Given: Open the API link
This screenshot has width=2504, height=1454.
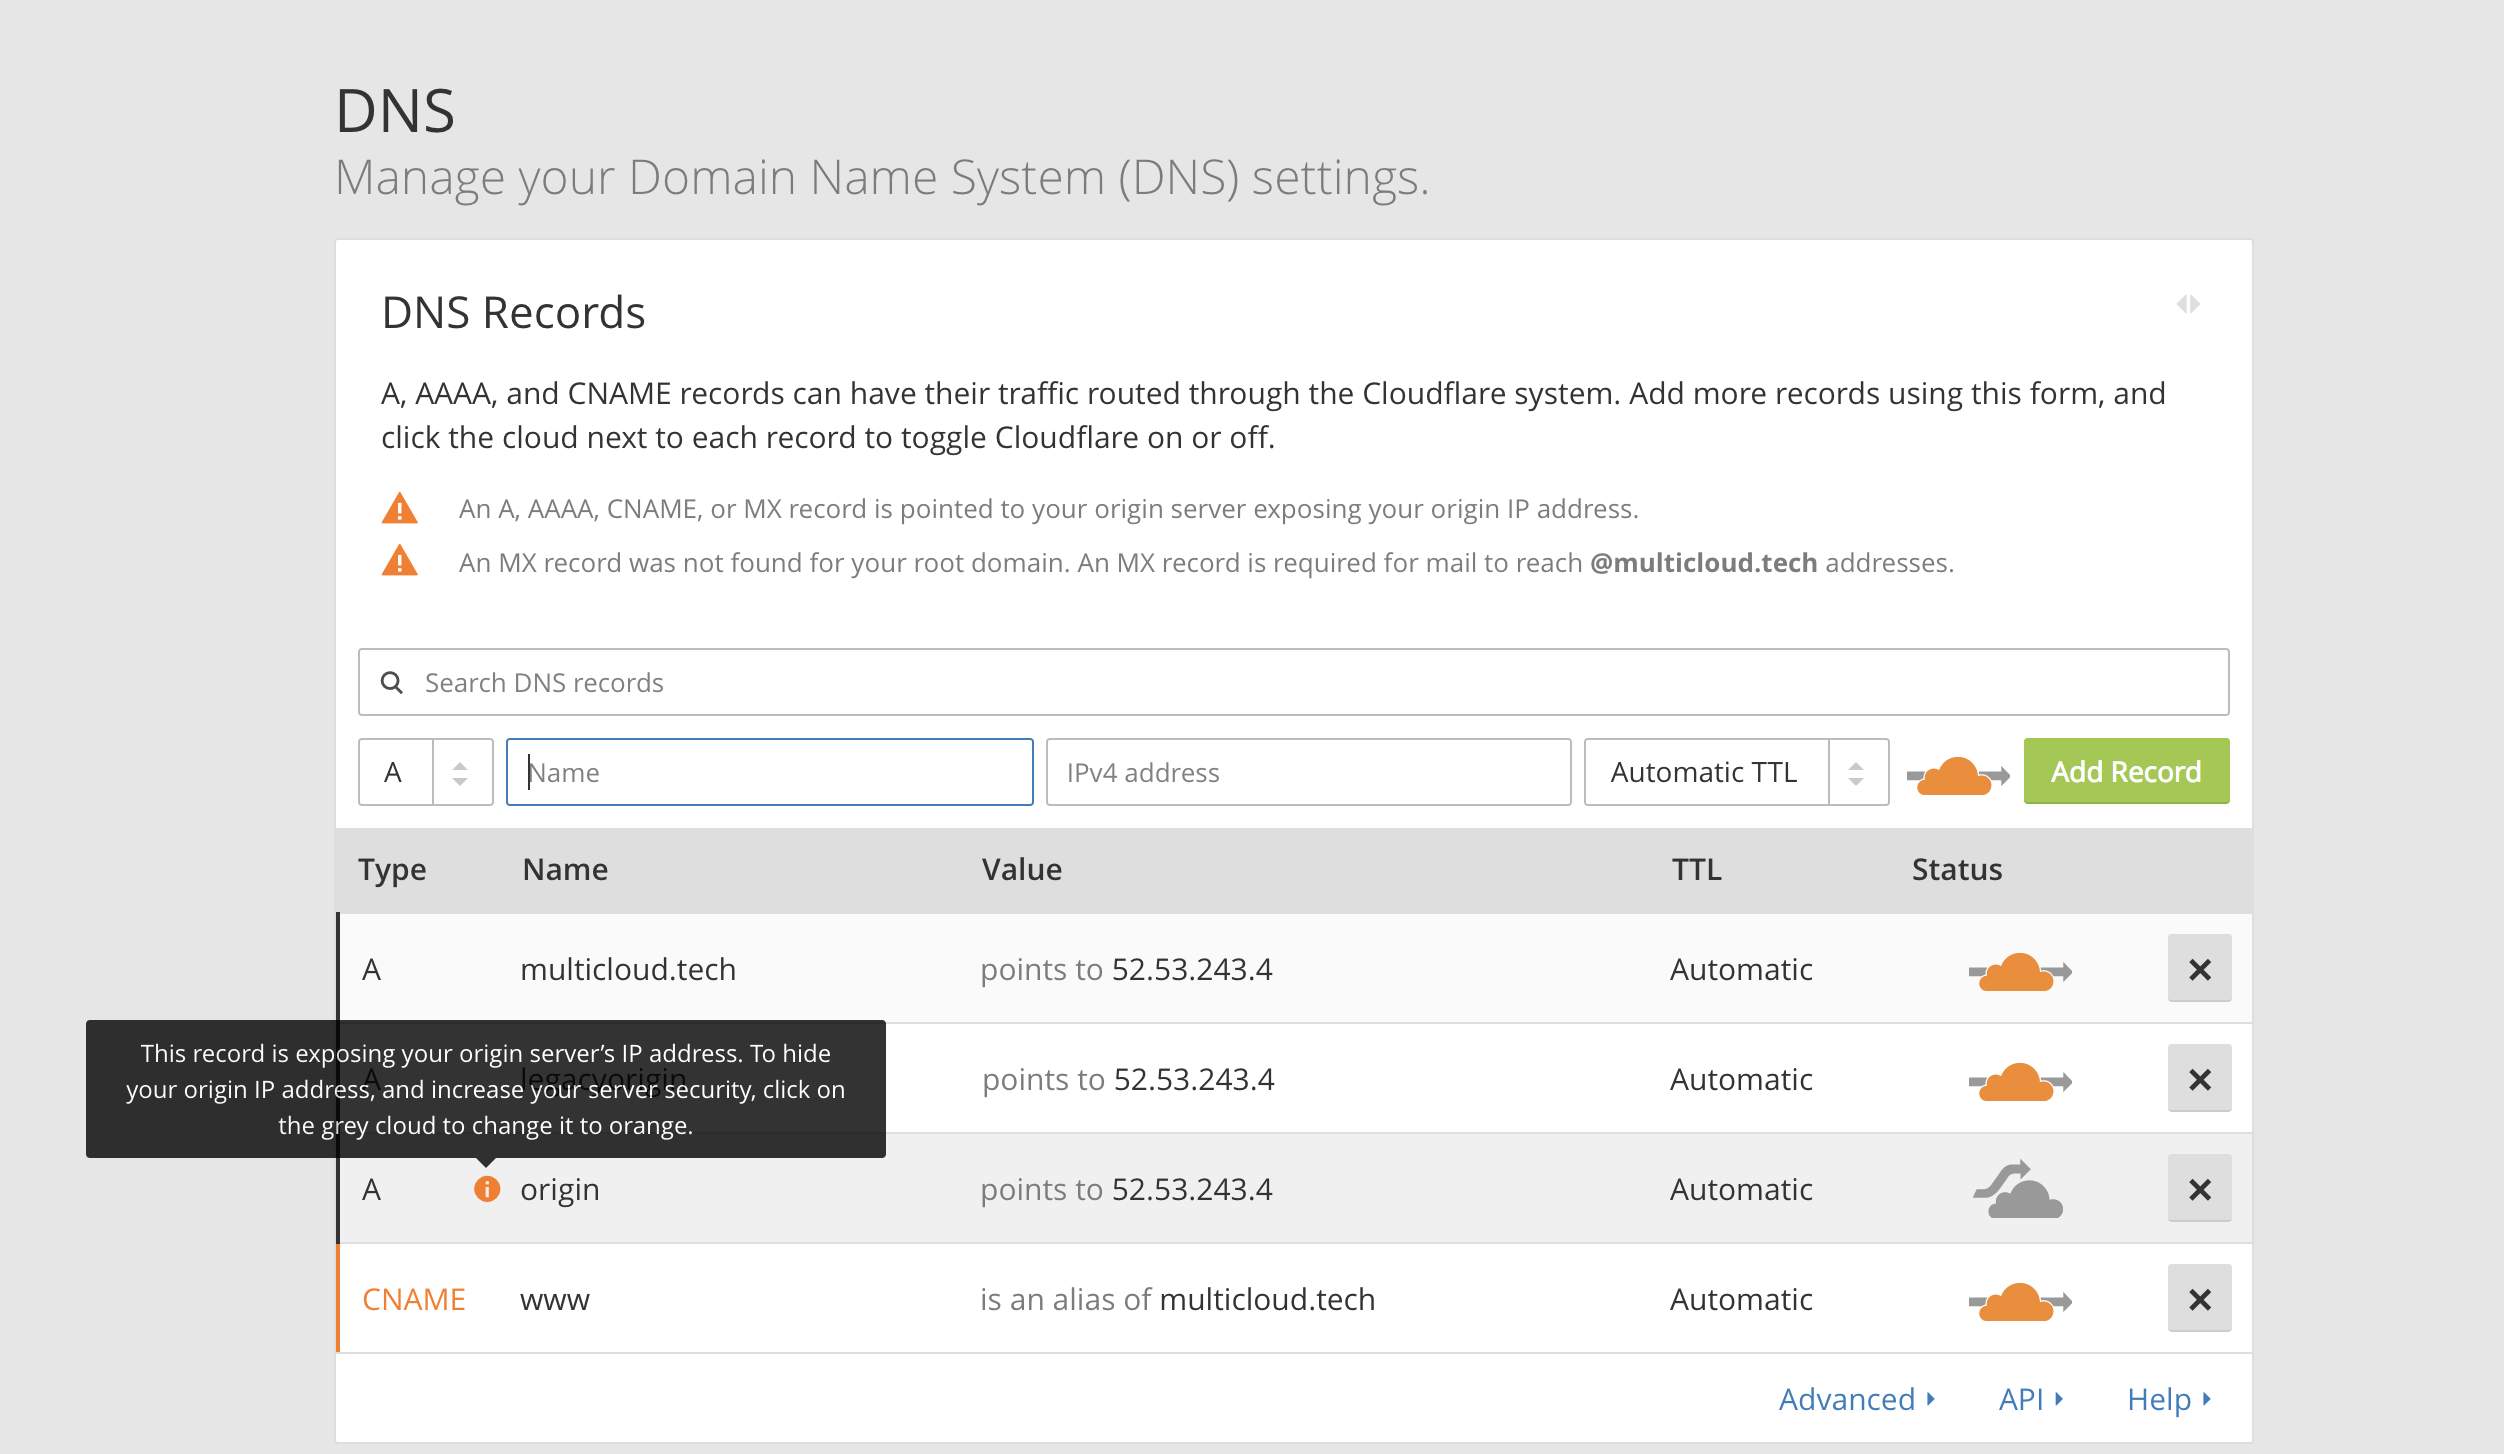Looking at the screenshot, I should (x=2030, y=1399).
